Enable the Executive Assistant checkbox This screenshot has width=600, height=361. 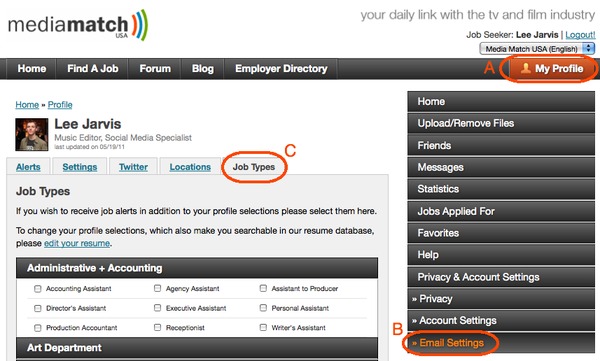(x=157, y=308)
